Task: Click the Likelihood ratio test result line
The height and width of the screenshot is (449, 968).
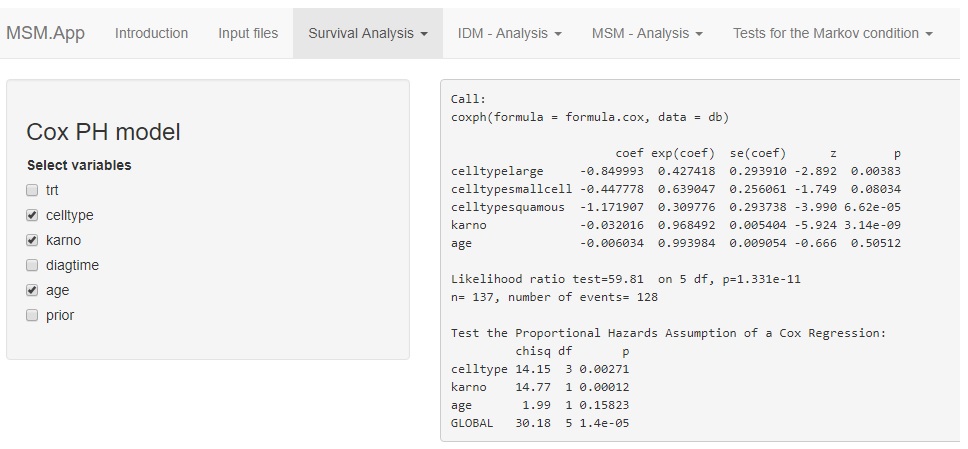Action: tap(625, 279)
